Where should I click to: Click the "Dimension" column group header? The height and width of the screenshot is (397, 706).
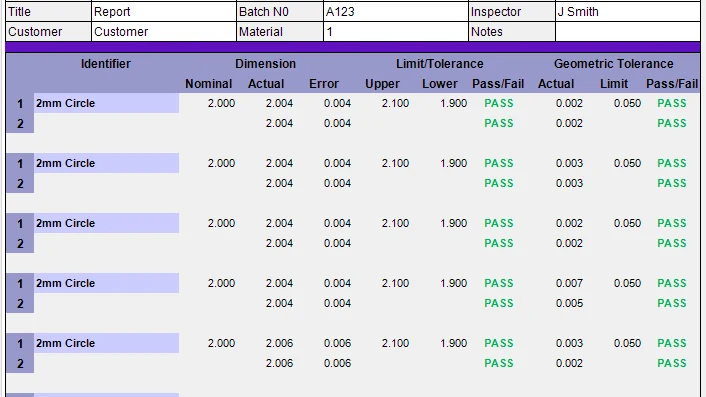[266, 64]
